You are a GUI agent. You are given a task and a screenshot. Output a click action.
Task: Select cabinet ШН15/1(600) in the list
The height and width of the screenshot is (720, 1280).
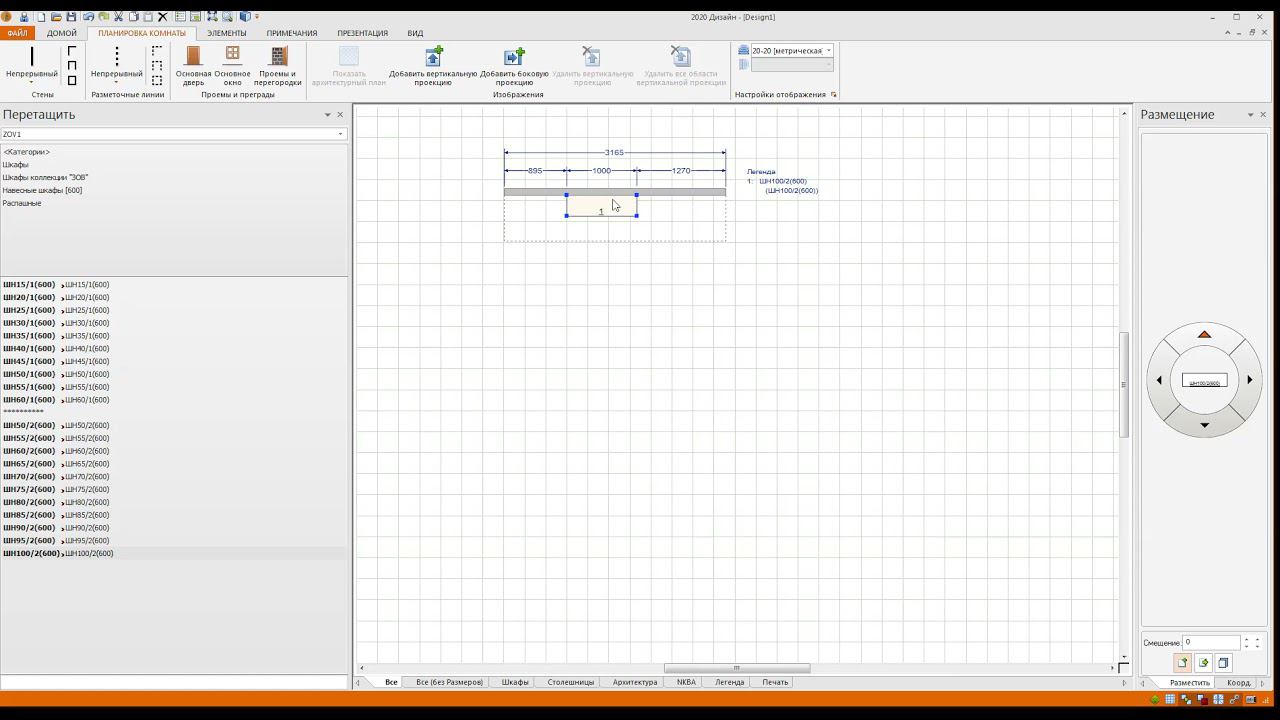tap(56, 285)
